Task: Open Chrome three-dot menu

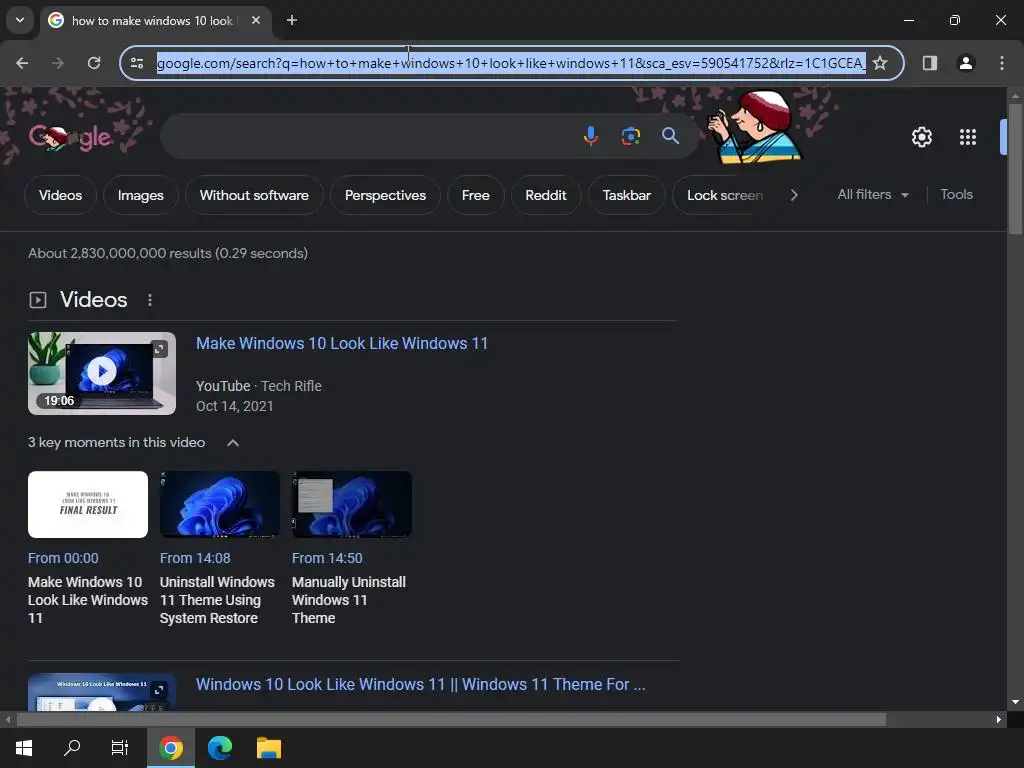Action: (1001, 63)
